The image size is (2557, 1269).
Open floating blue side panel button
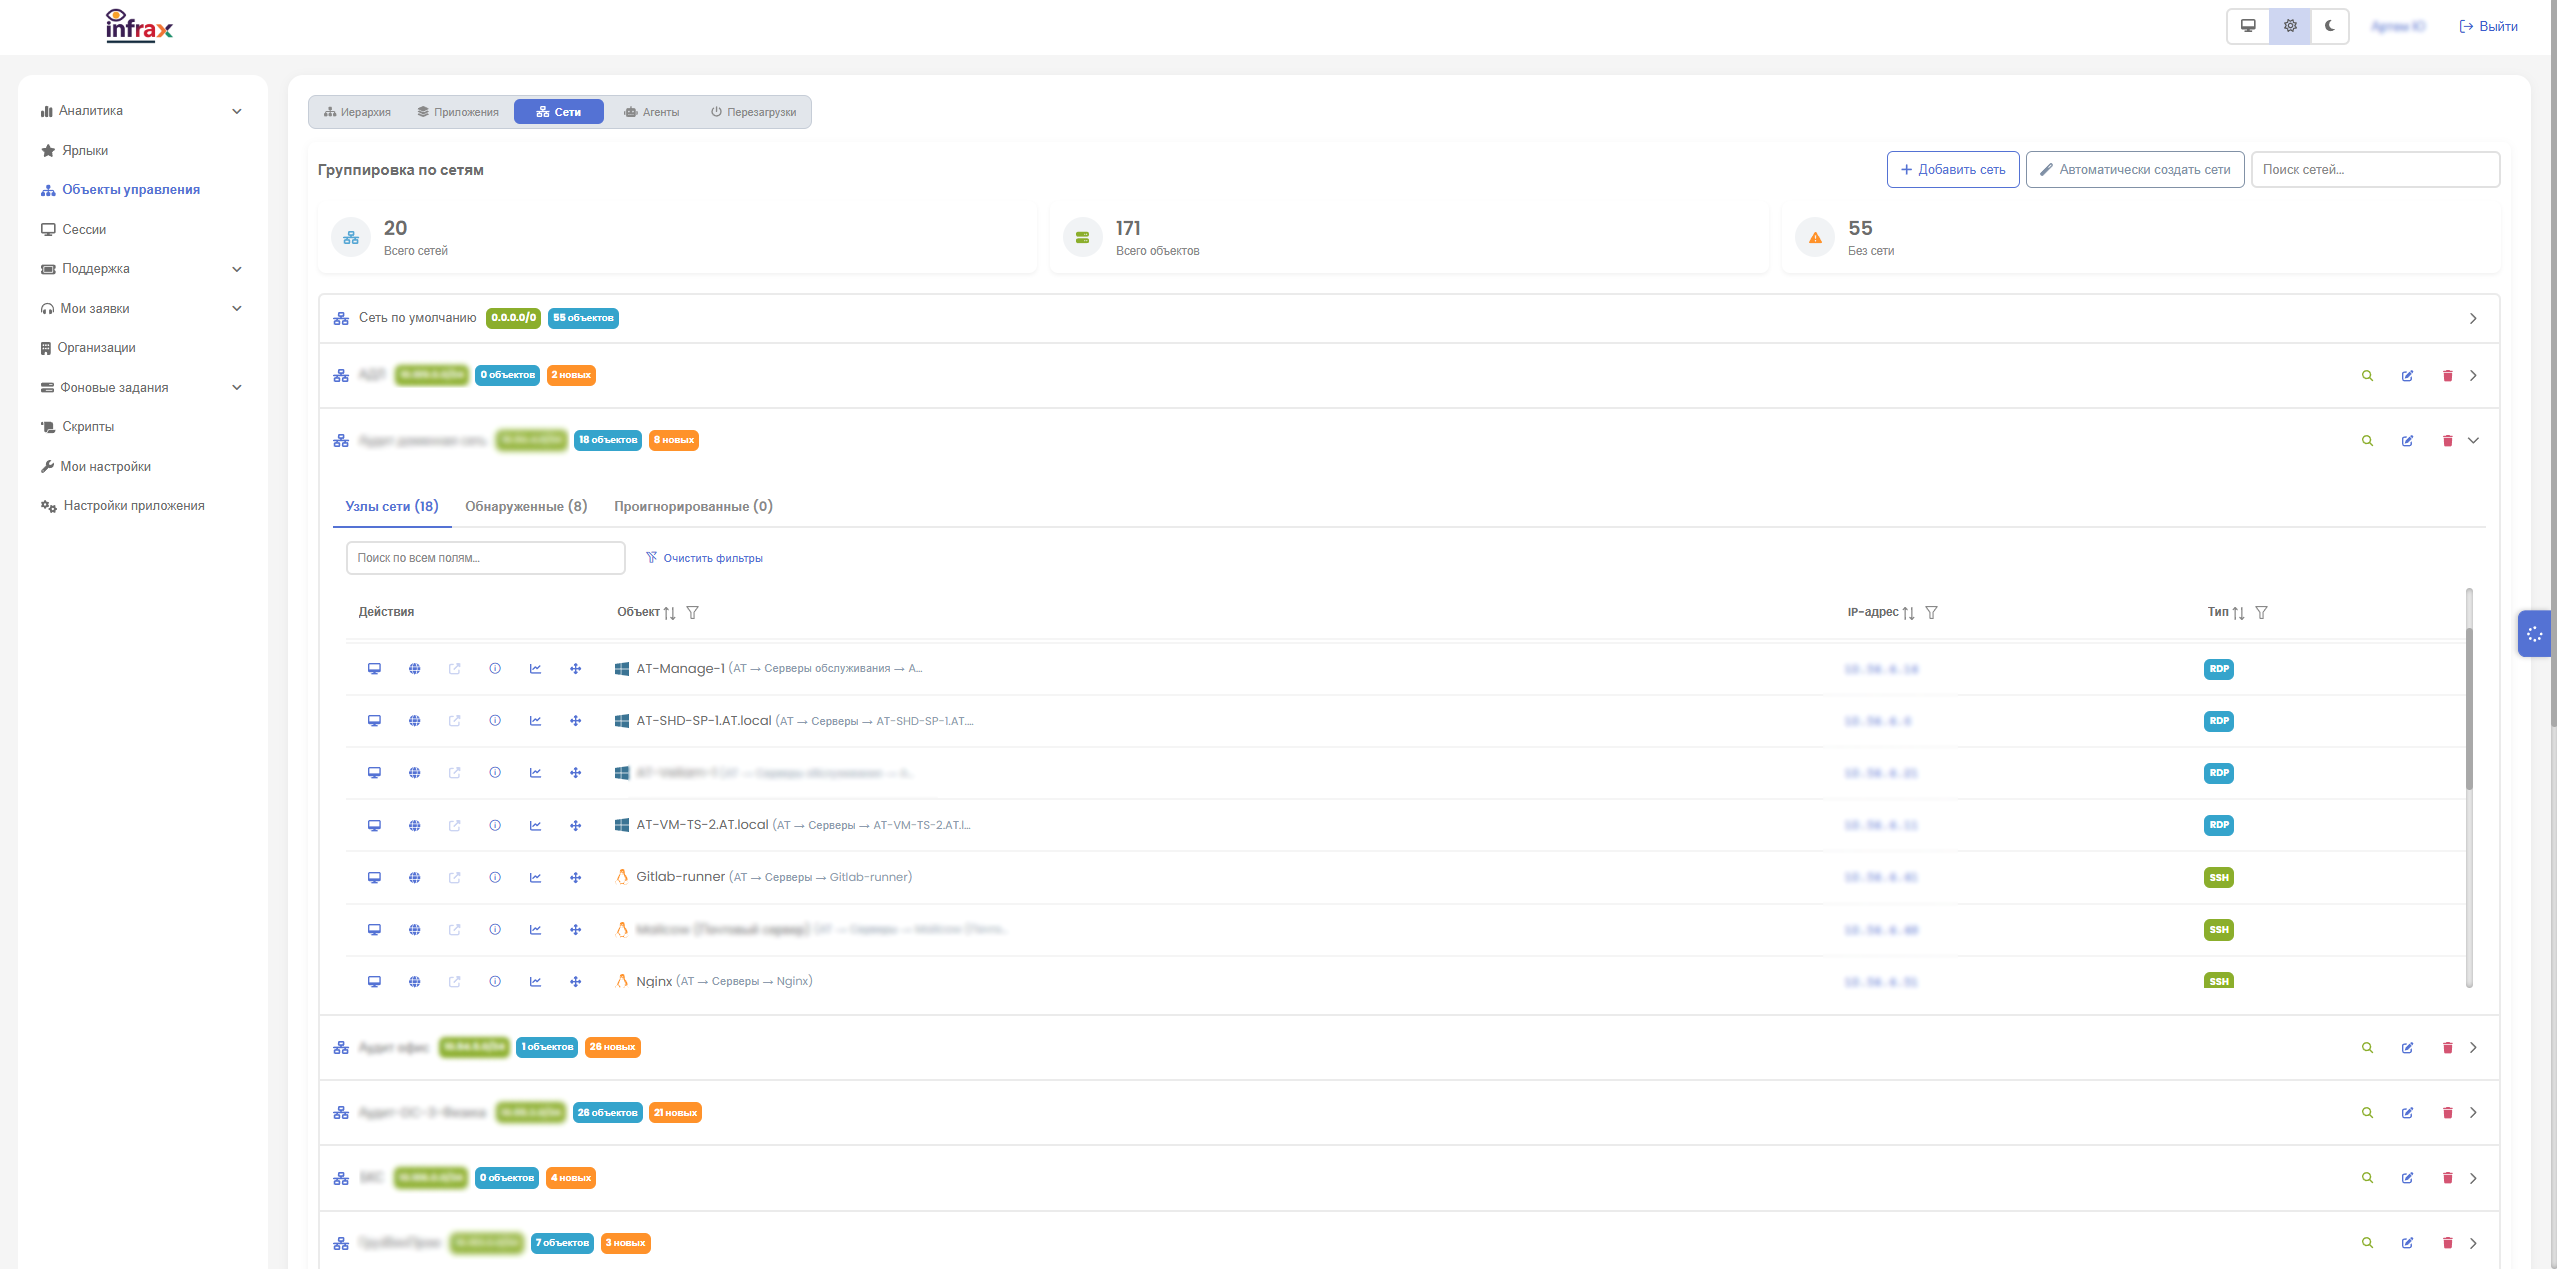pos(2534,634)
